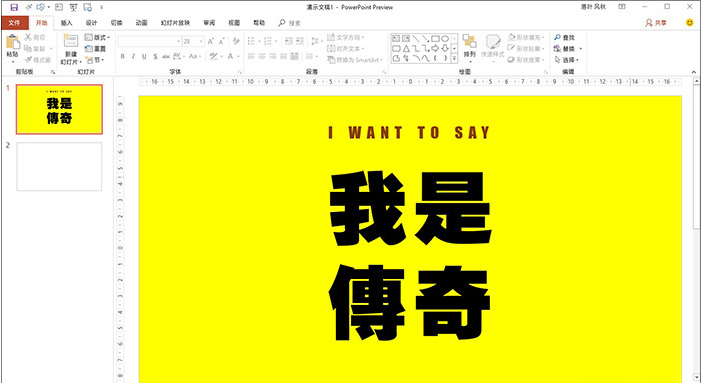The height and width of the screenshot is (383, 703).
Task: Select the oval shape in shapes gallery
Action: pyautogui.click(x=445, y=39)
